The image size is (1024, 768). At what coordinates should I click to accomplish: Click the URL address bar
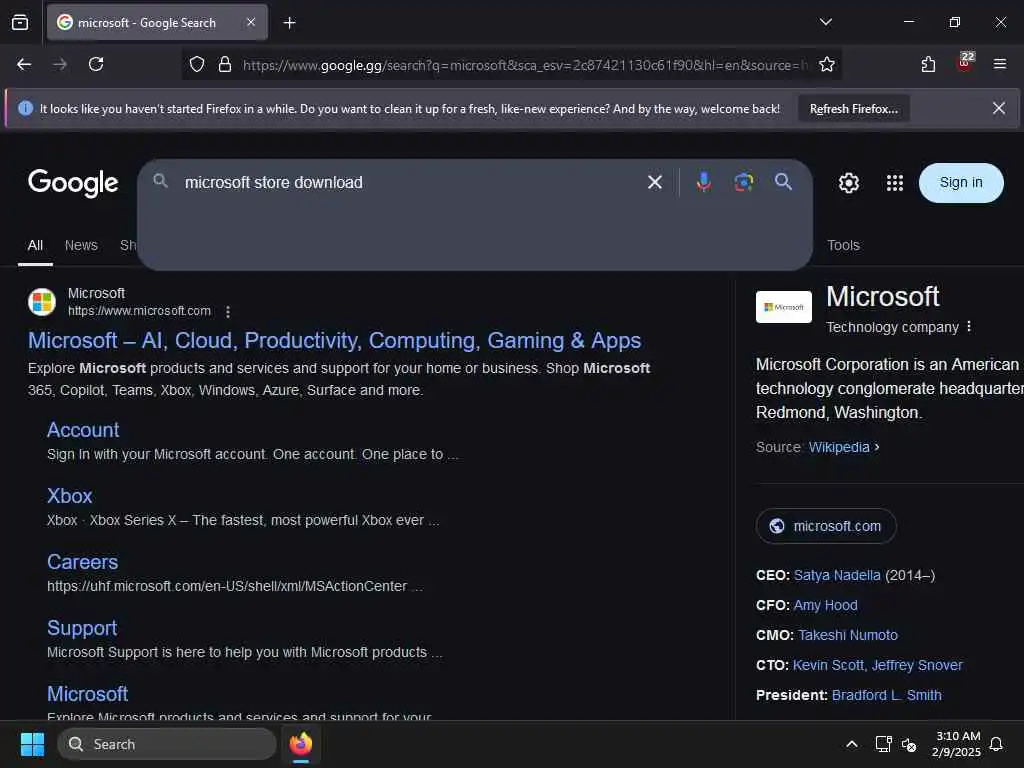click(525, 65)
